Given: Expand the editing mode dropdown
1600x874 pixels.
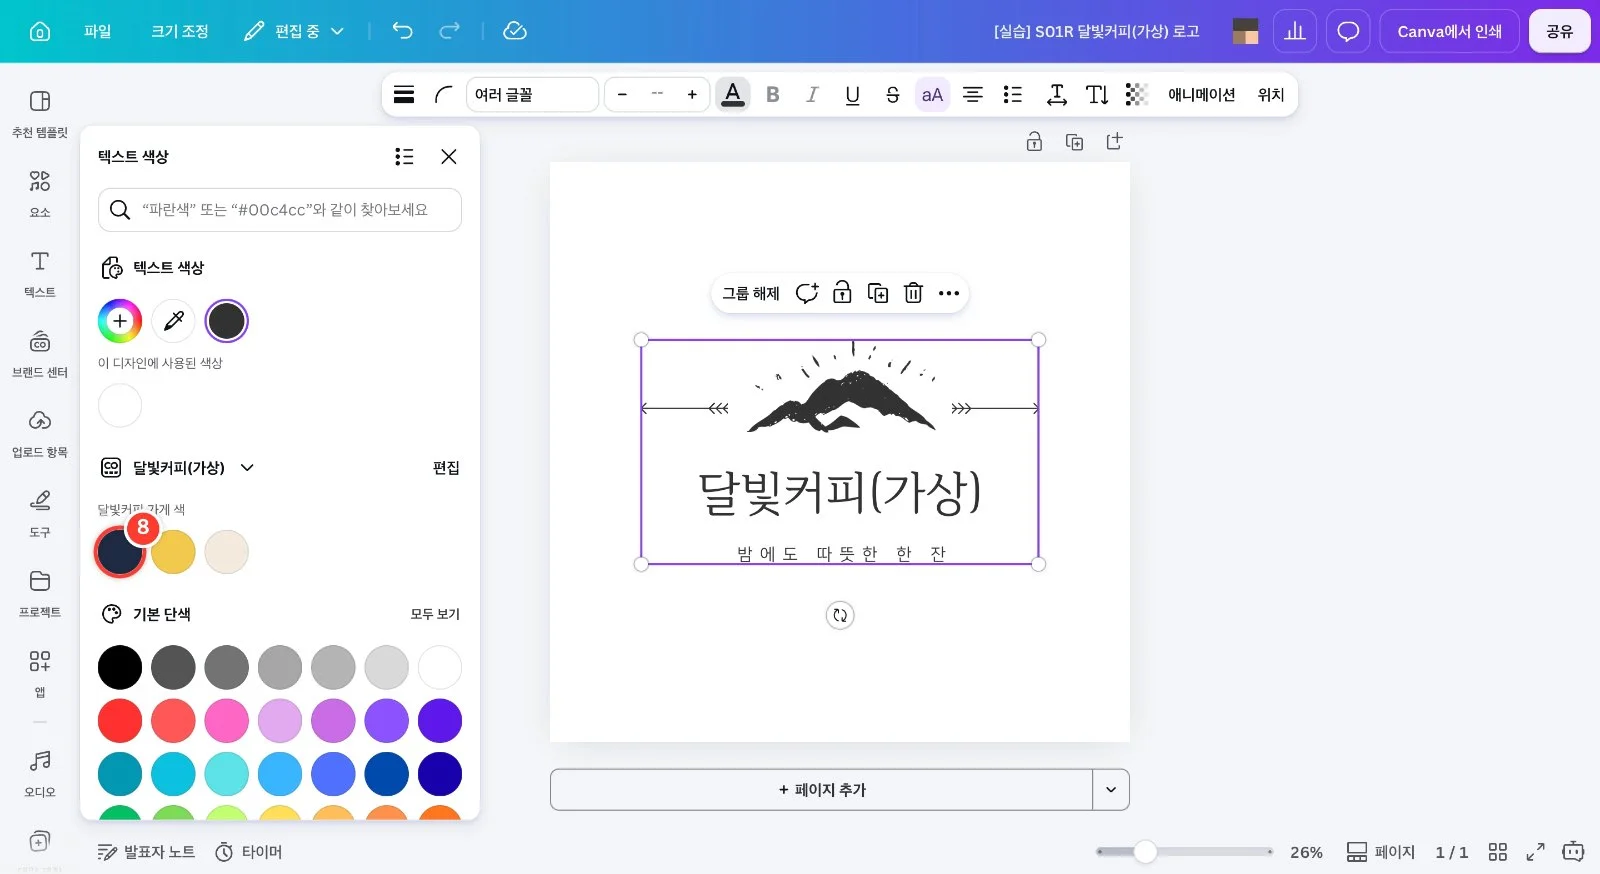Looking at the screenshot, I should coord(296,31).
